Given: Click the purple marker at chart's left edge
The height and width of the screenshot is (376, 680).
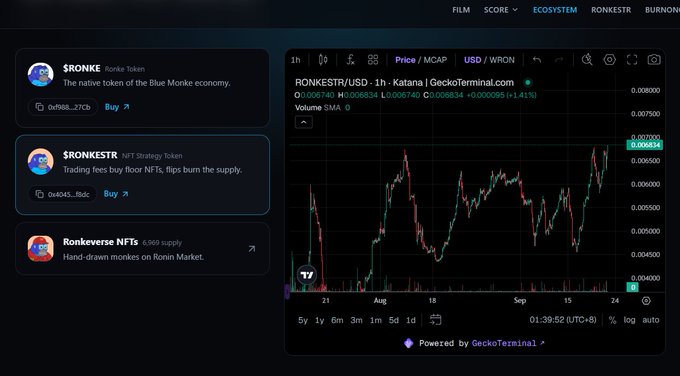Looking at the screenshot, I should [x=287, y=291].
